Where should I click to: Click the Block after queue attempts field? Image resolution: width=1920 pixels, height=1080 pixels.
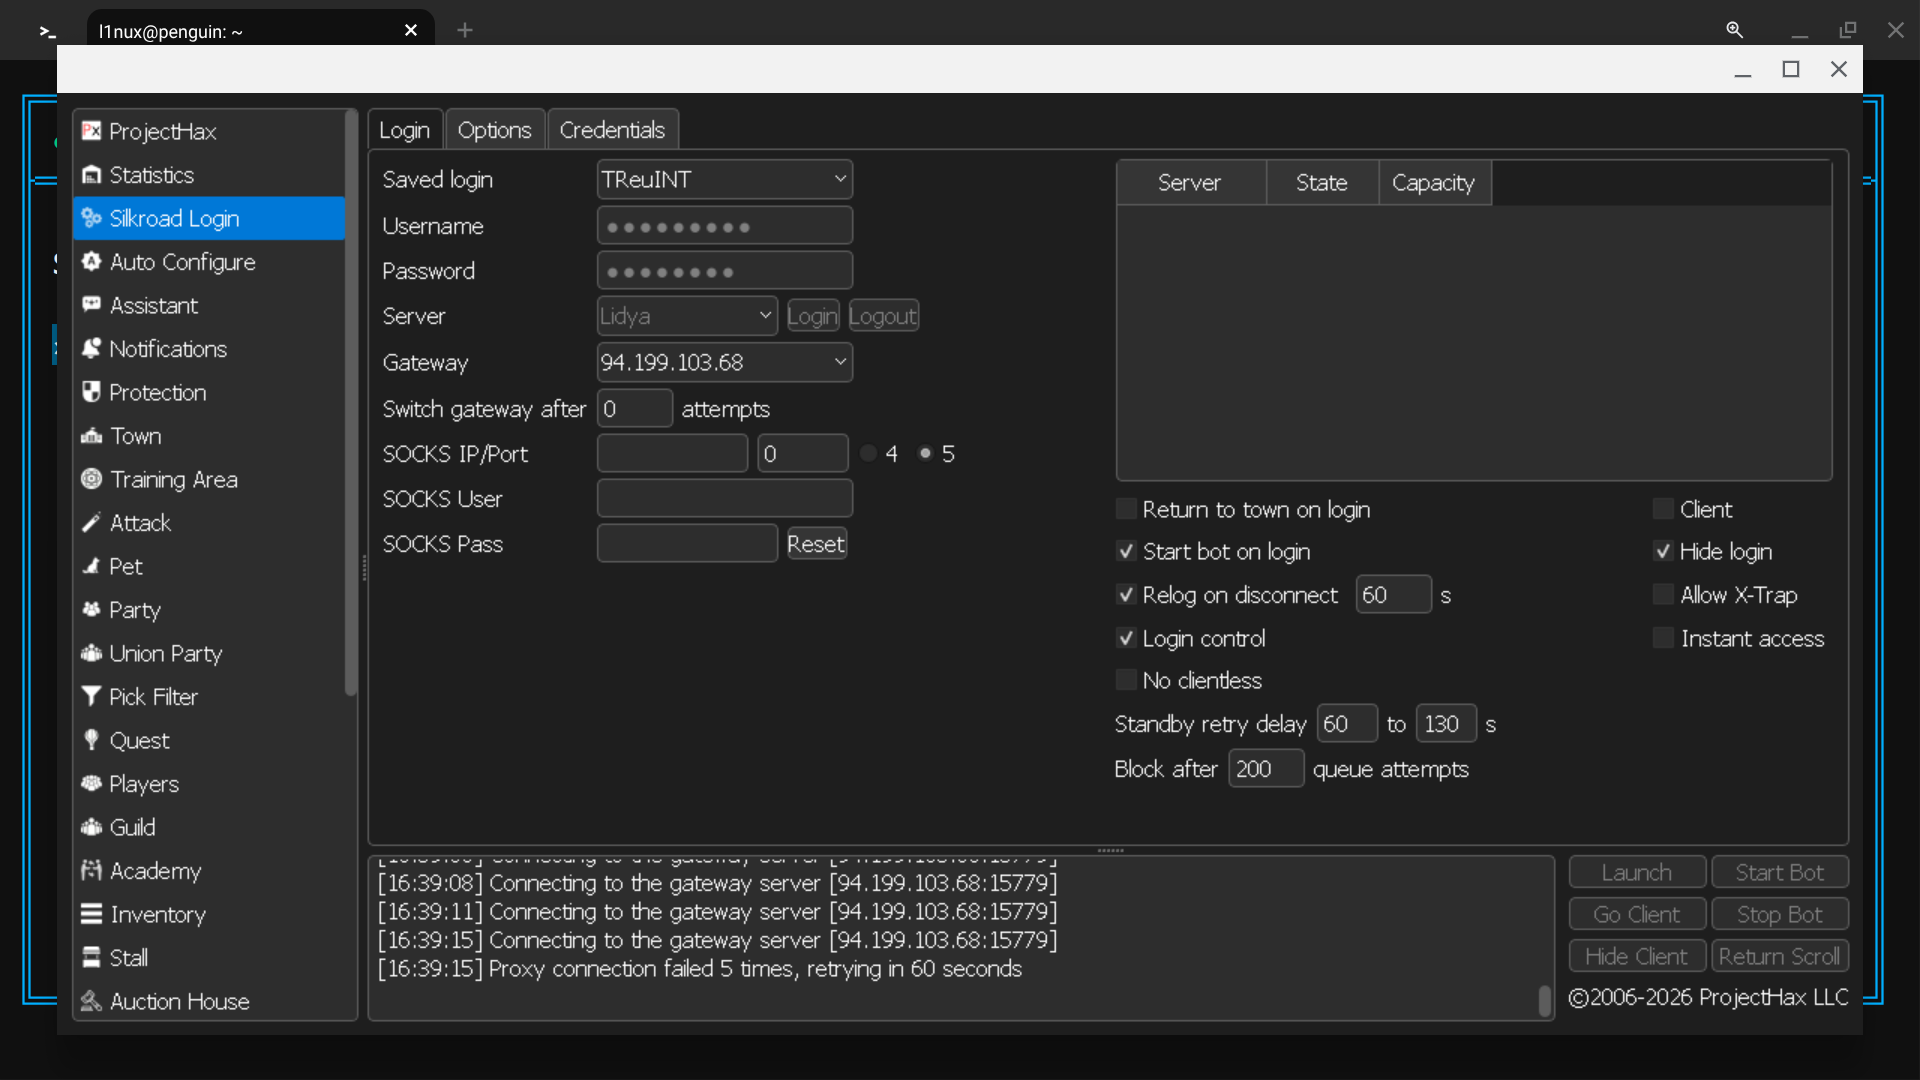click(1266, 769)
